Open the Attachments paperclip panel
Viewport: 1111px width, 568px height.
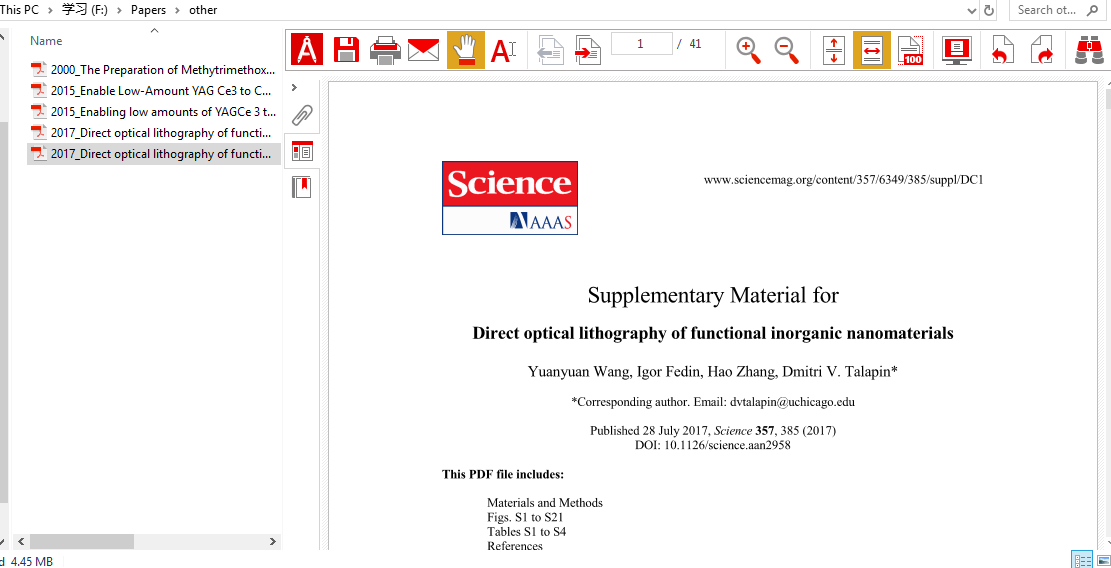[x=303, y=115]
